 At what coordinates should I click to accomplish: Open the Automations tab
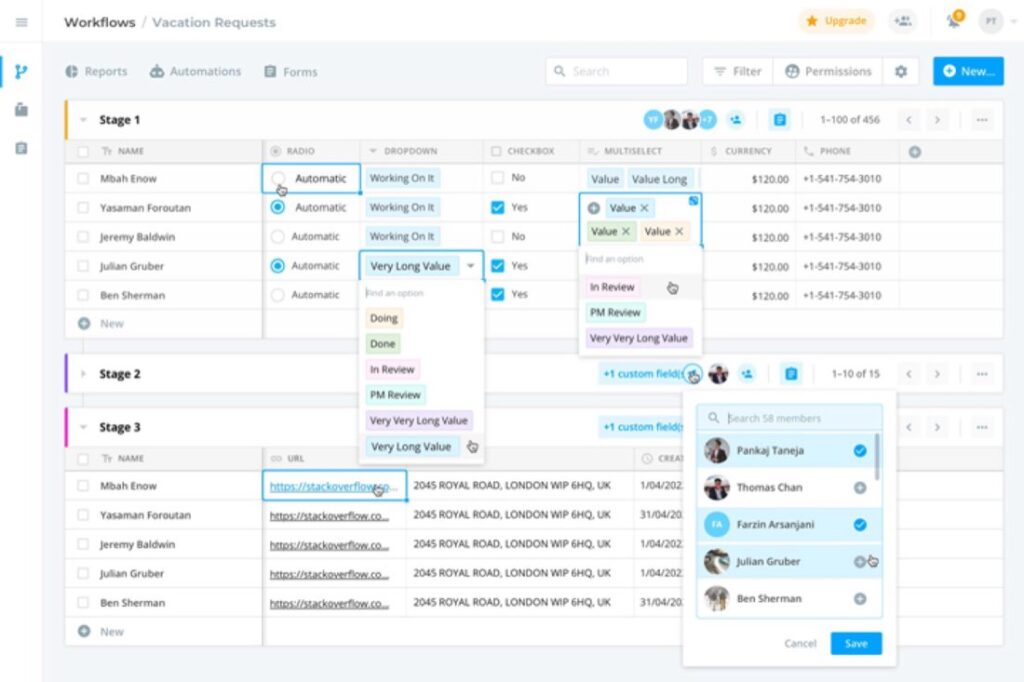coord(196,71)
